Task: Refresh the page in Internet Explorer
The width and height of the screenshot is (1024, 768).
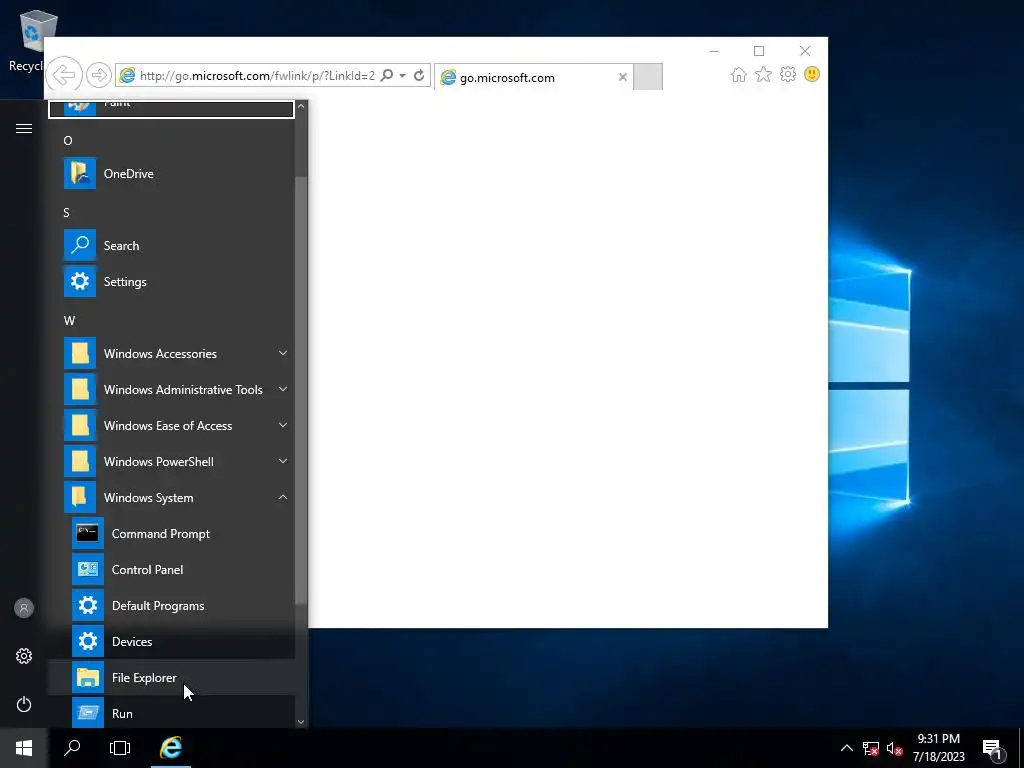Action: (419, 75)
